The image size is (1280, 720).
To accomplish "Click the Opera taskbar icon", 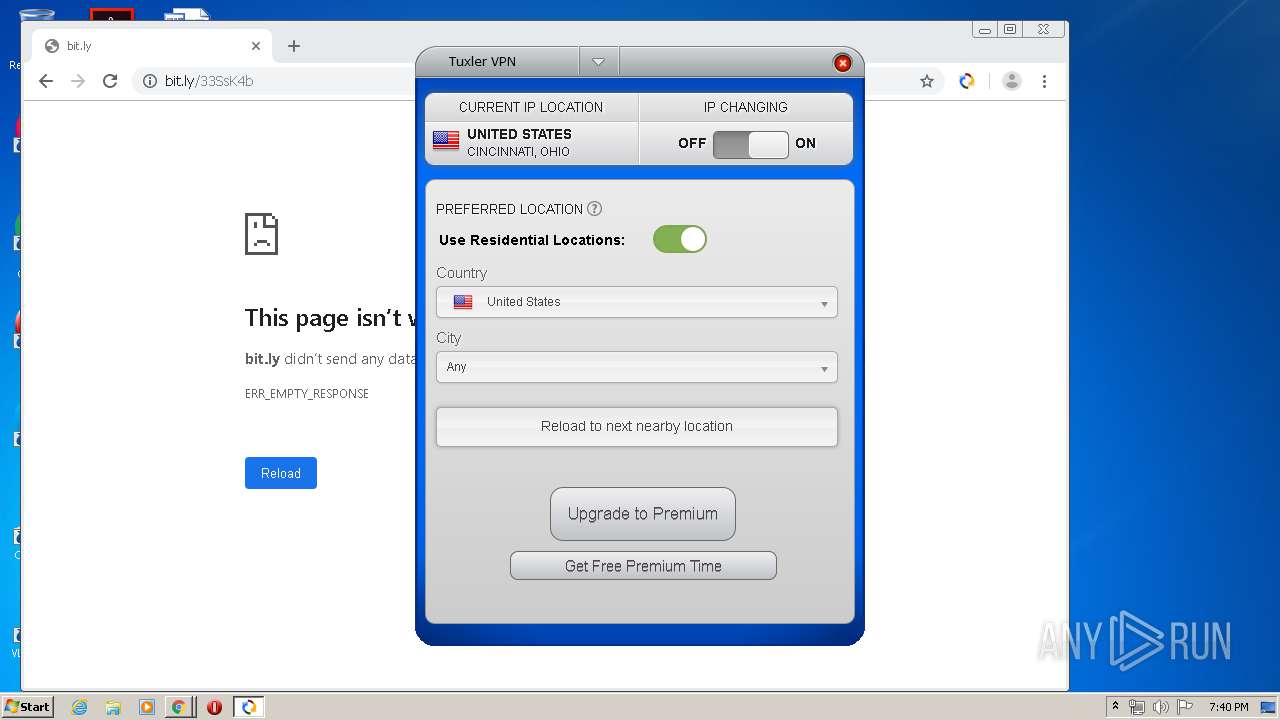I will 214,707.
